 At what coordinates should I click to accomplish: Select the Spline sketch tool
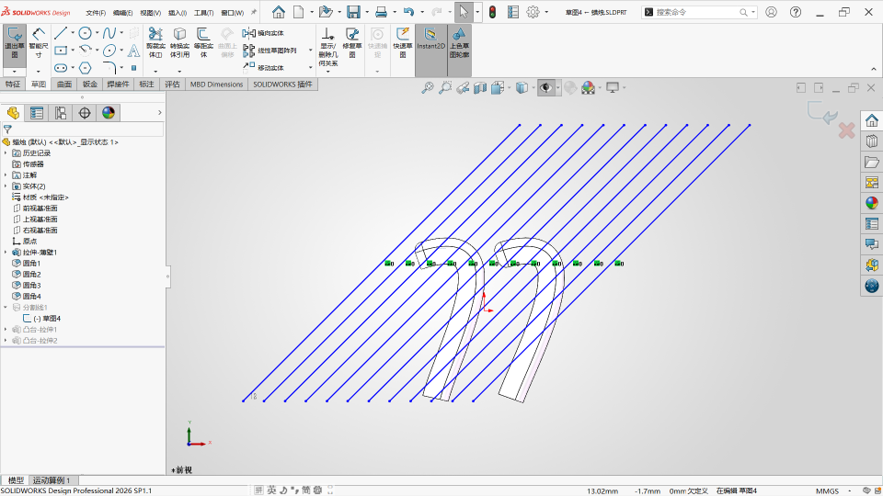pyautogui.click(x=109, y=33)
